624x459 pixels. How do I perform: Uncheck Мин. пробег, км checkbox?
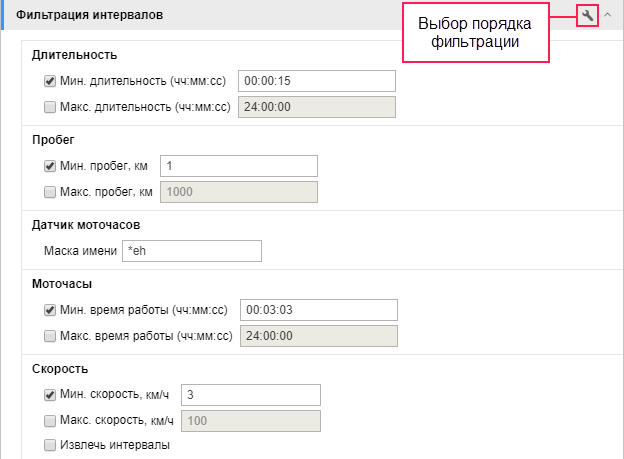click(x=50, y=166)
